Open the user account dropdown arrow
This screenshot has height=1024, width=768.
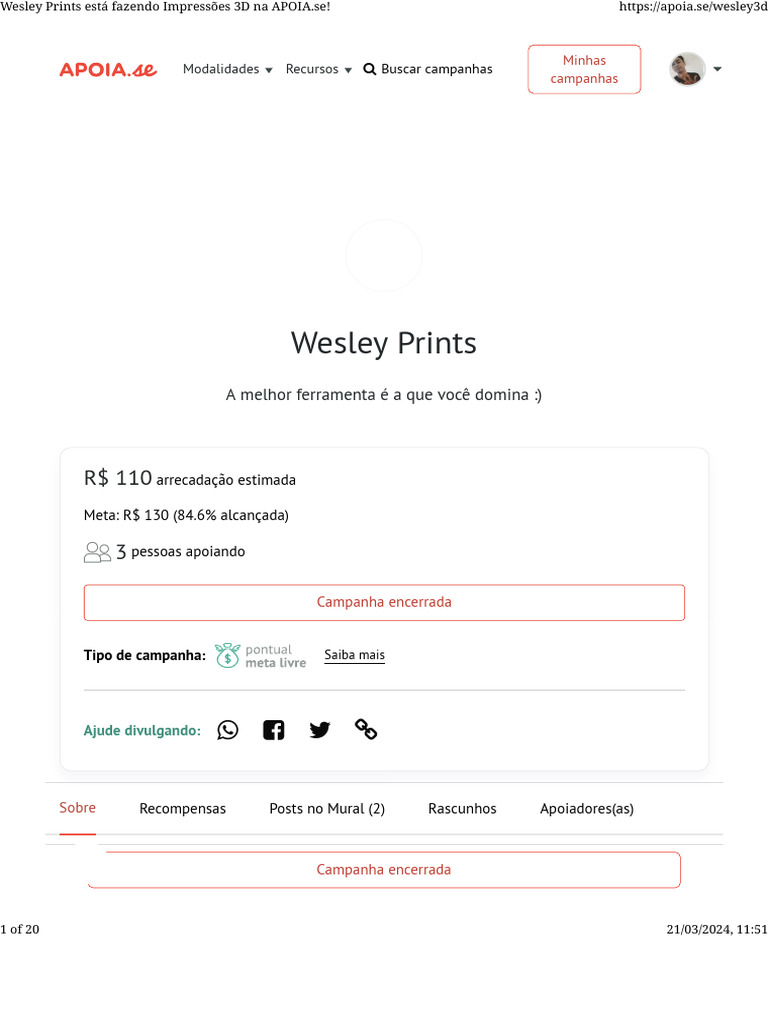[717, 69]
